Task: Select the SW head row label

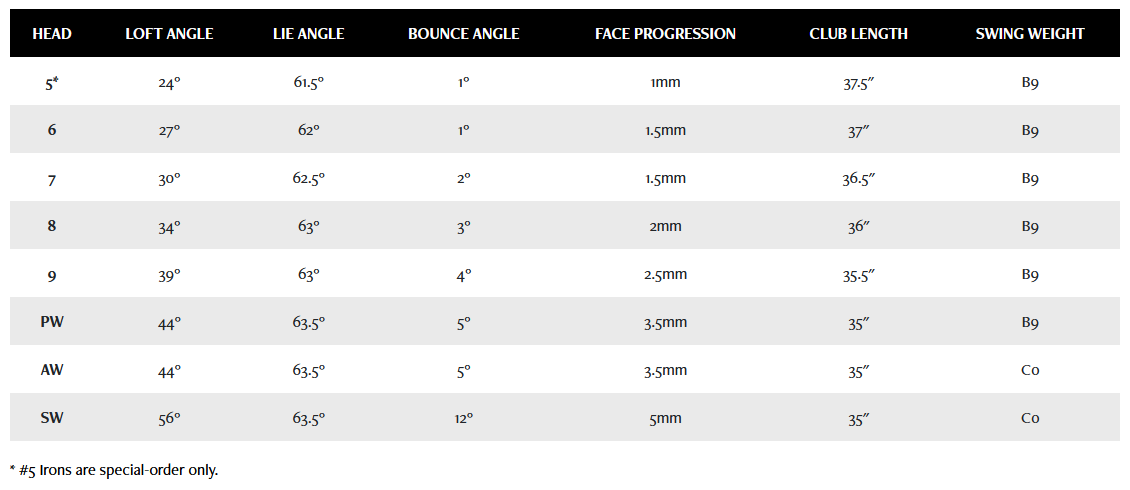Action: click(52, 418)
